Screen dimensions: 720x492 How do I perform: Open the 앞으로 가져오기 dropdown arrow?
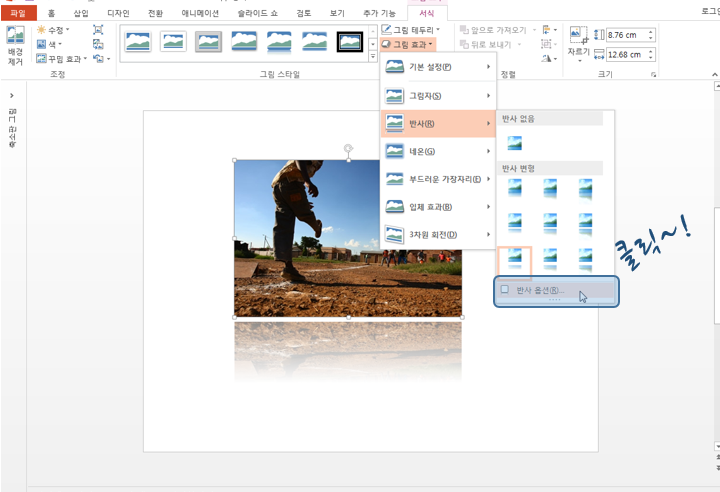pos(534,30)
